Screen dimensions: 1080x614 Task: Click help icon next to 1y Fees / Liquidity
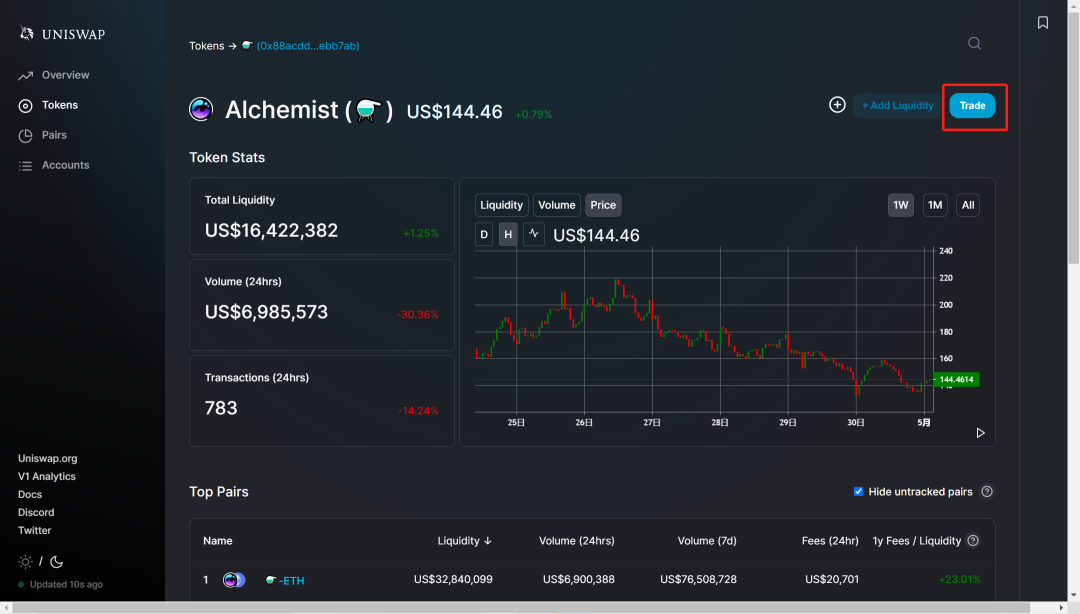(973, 541)
